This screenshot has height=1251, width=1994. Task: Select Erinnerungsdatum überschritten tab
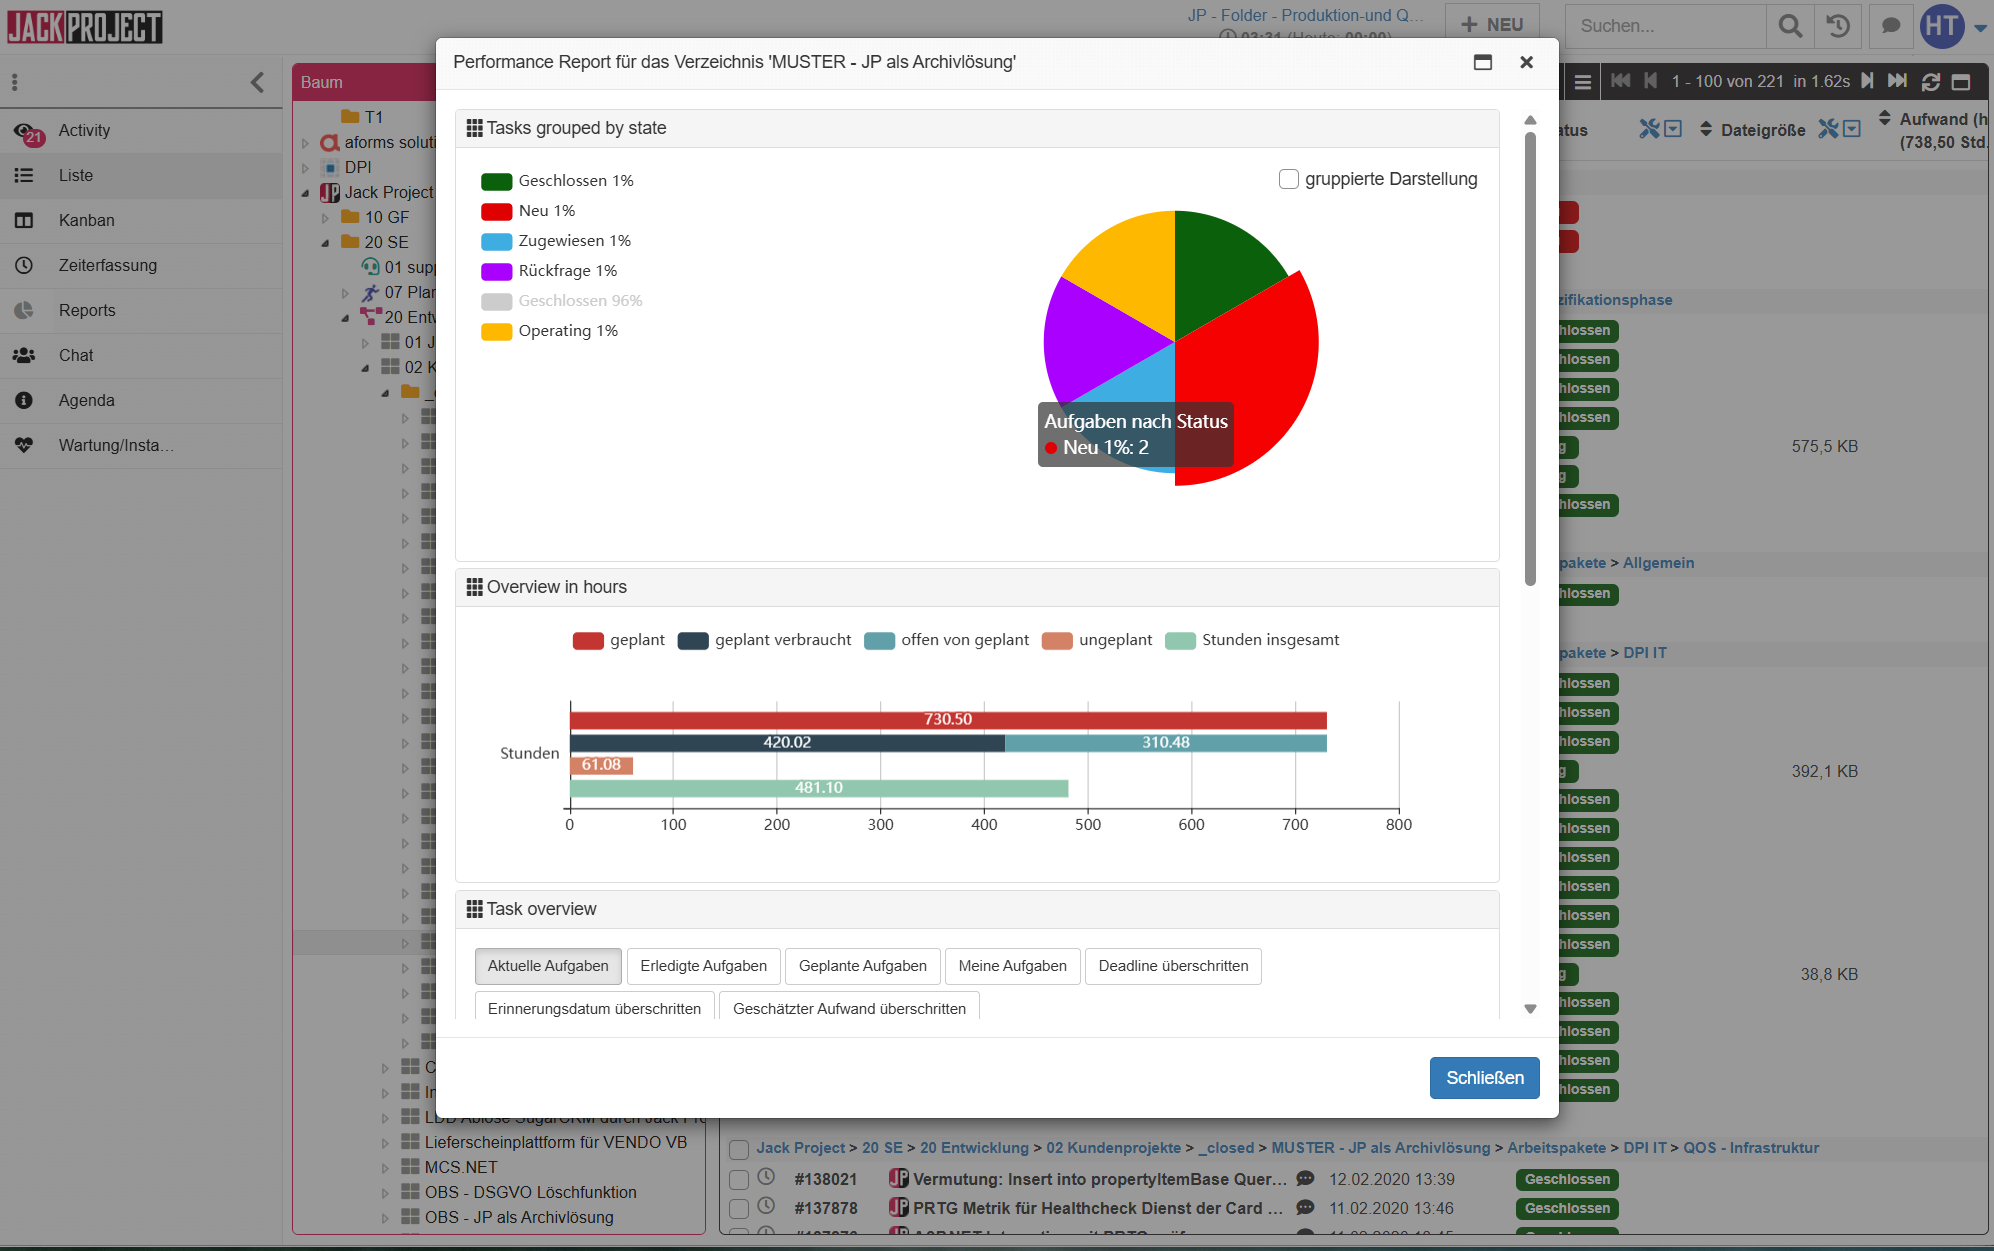[x=594, y=1007]
